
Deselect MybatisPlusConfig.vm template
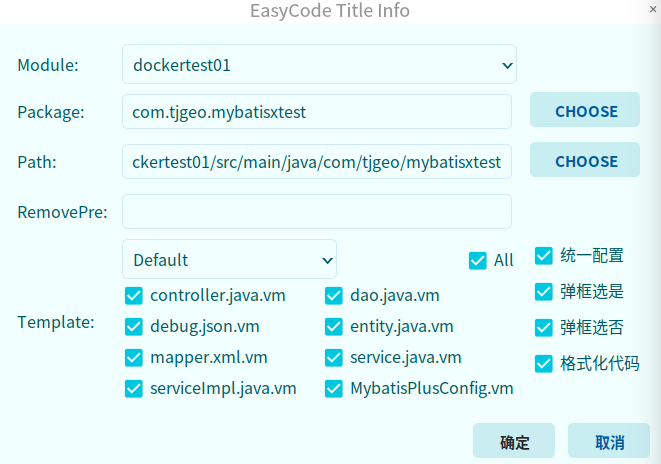point(334,388)
